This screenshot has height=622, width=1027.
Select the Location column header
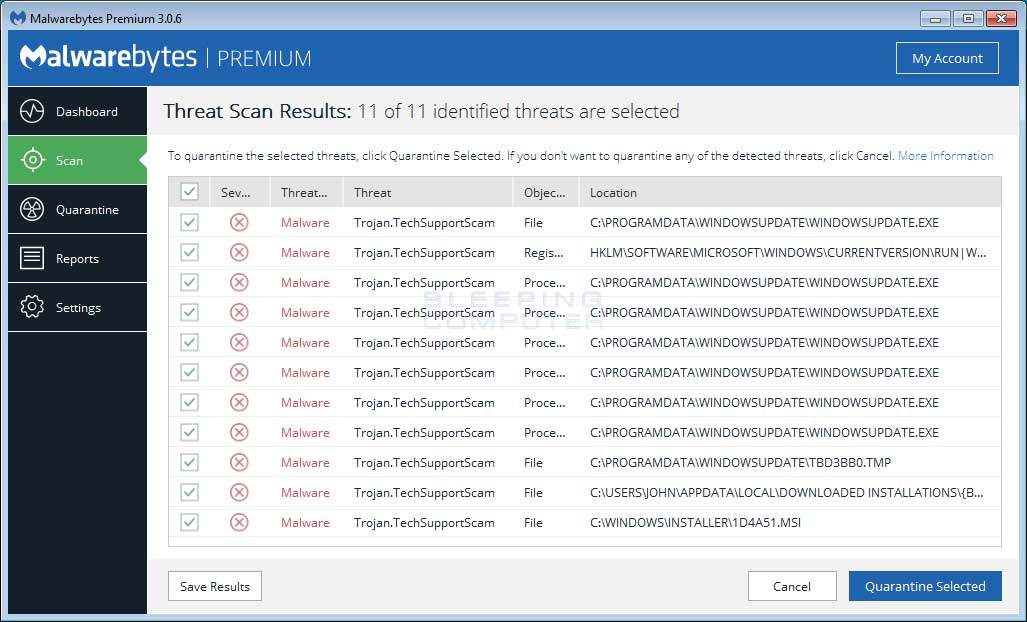[x=613, y=191]
